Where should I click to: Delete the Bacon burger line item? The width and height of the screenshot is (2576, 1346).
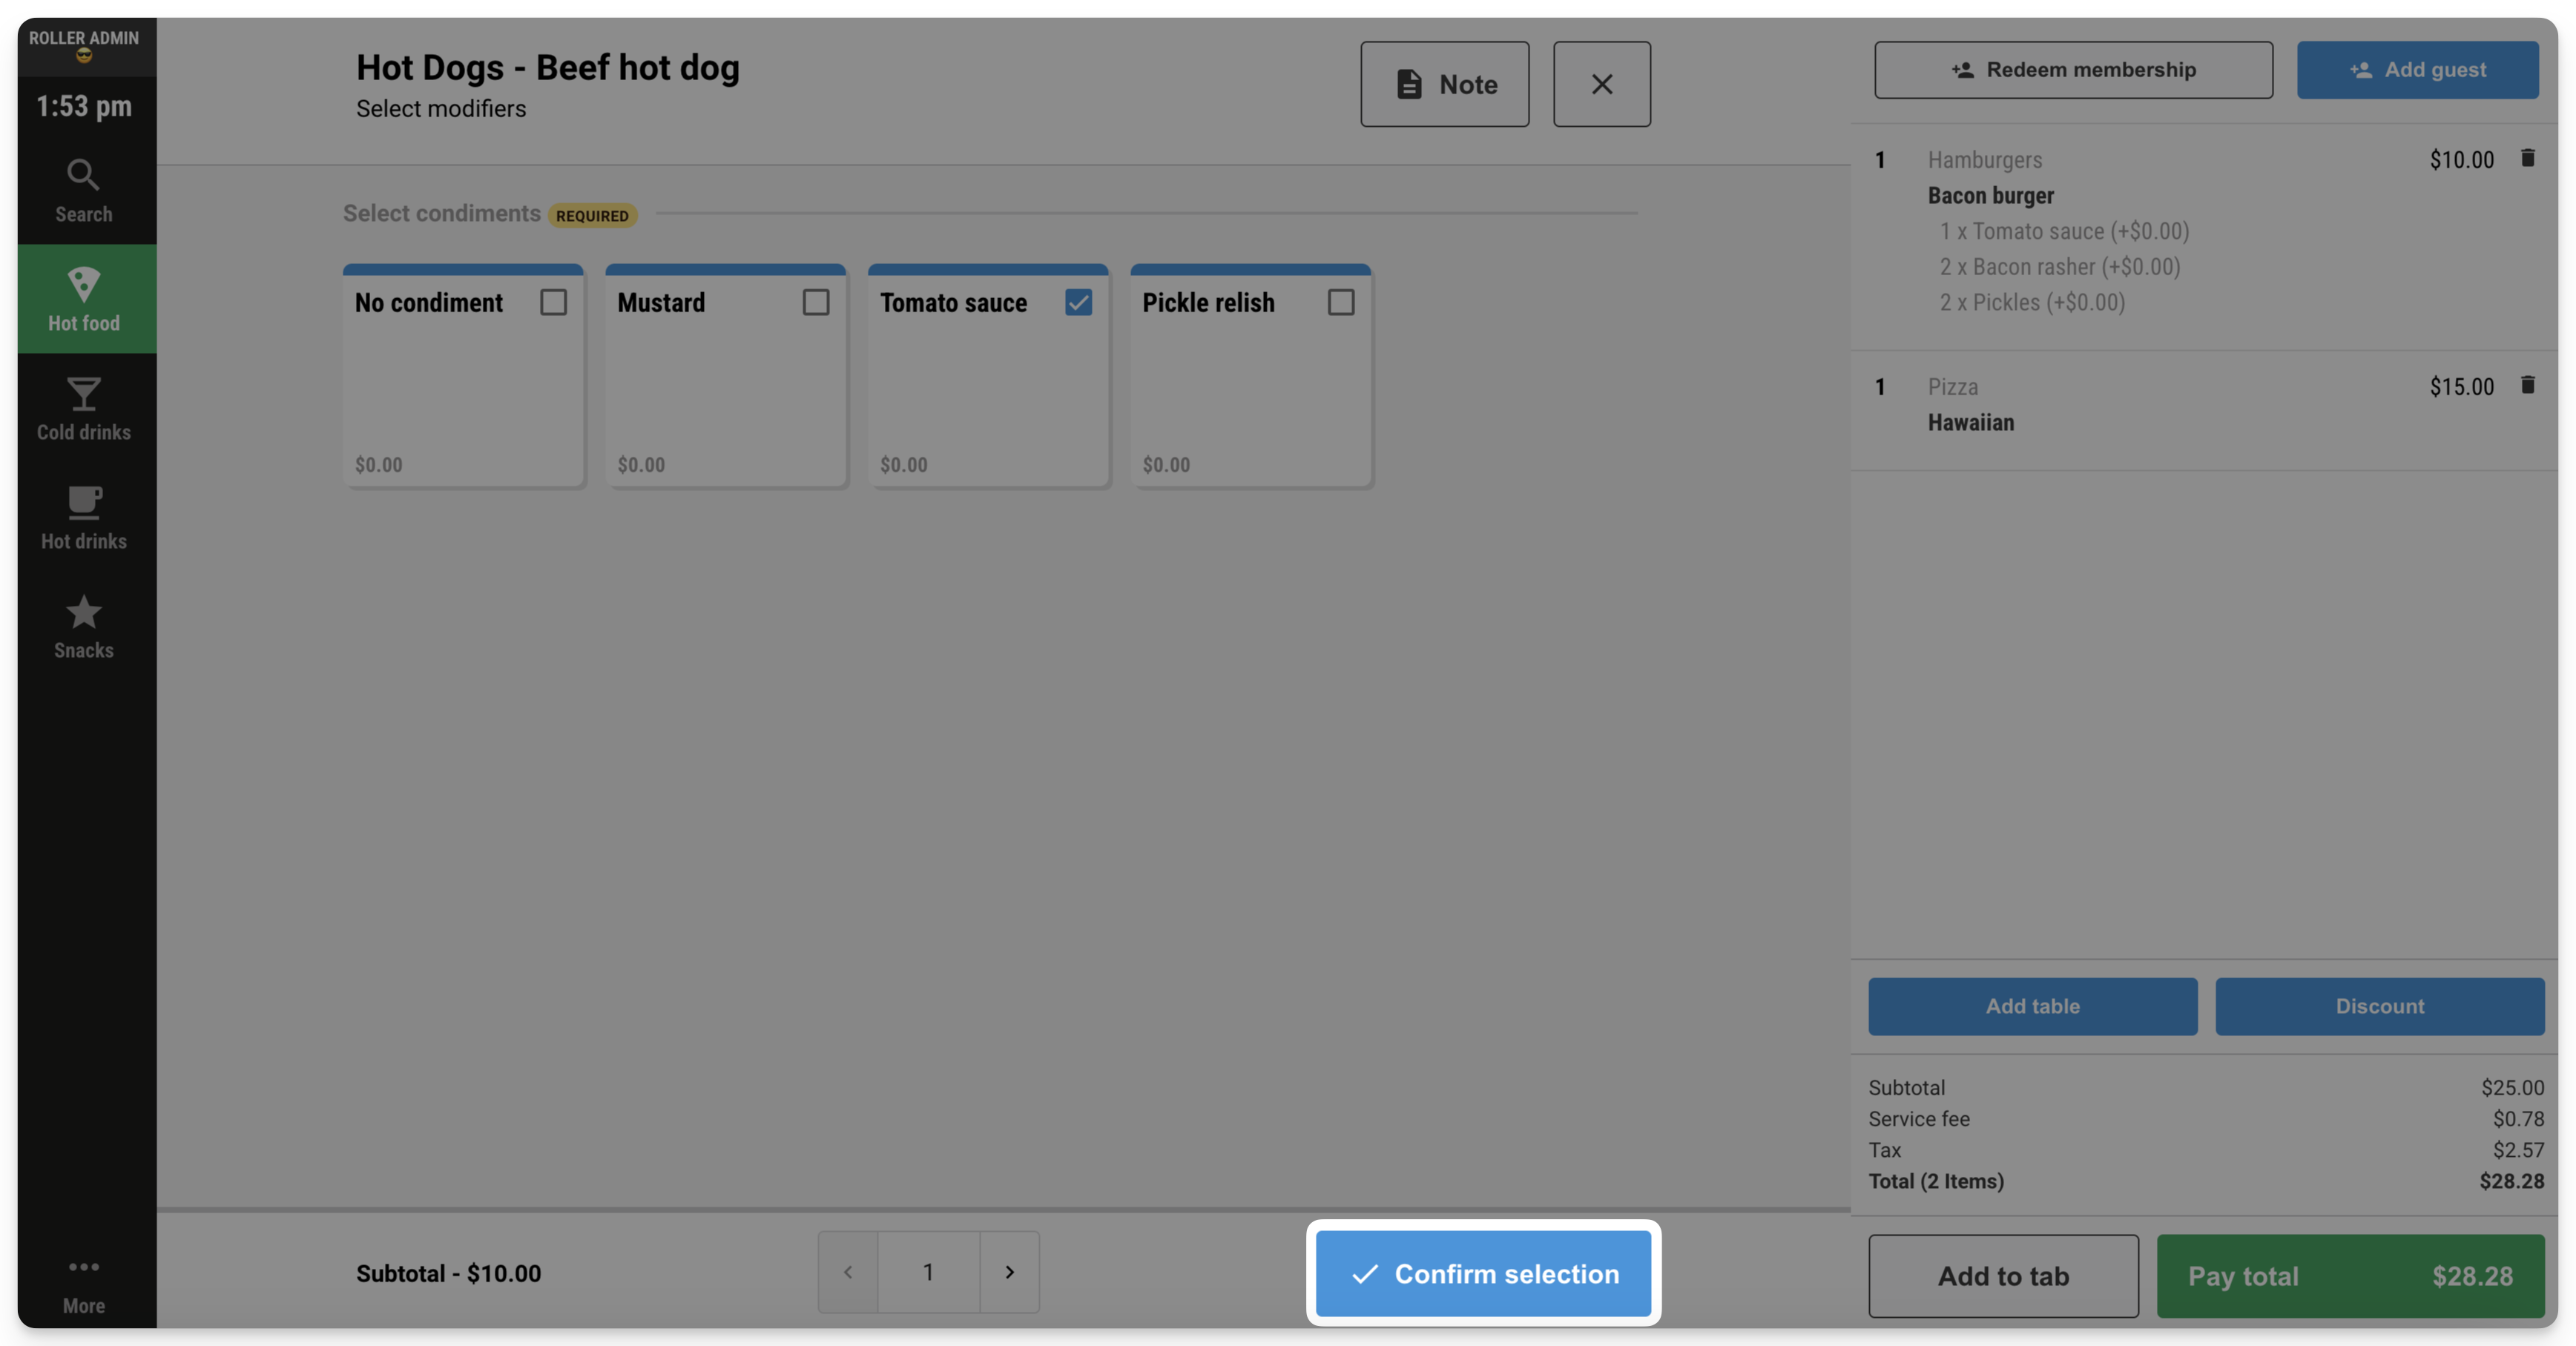coord(2527,158)
